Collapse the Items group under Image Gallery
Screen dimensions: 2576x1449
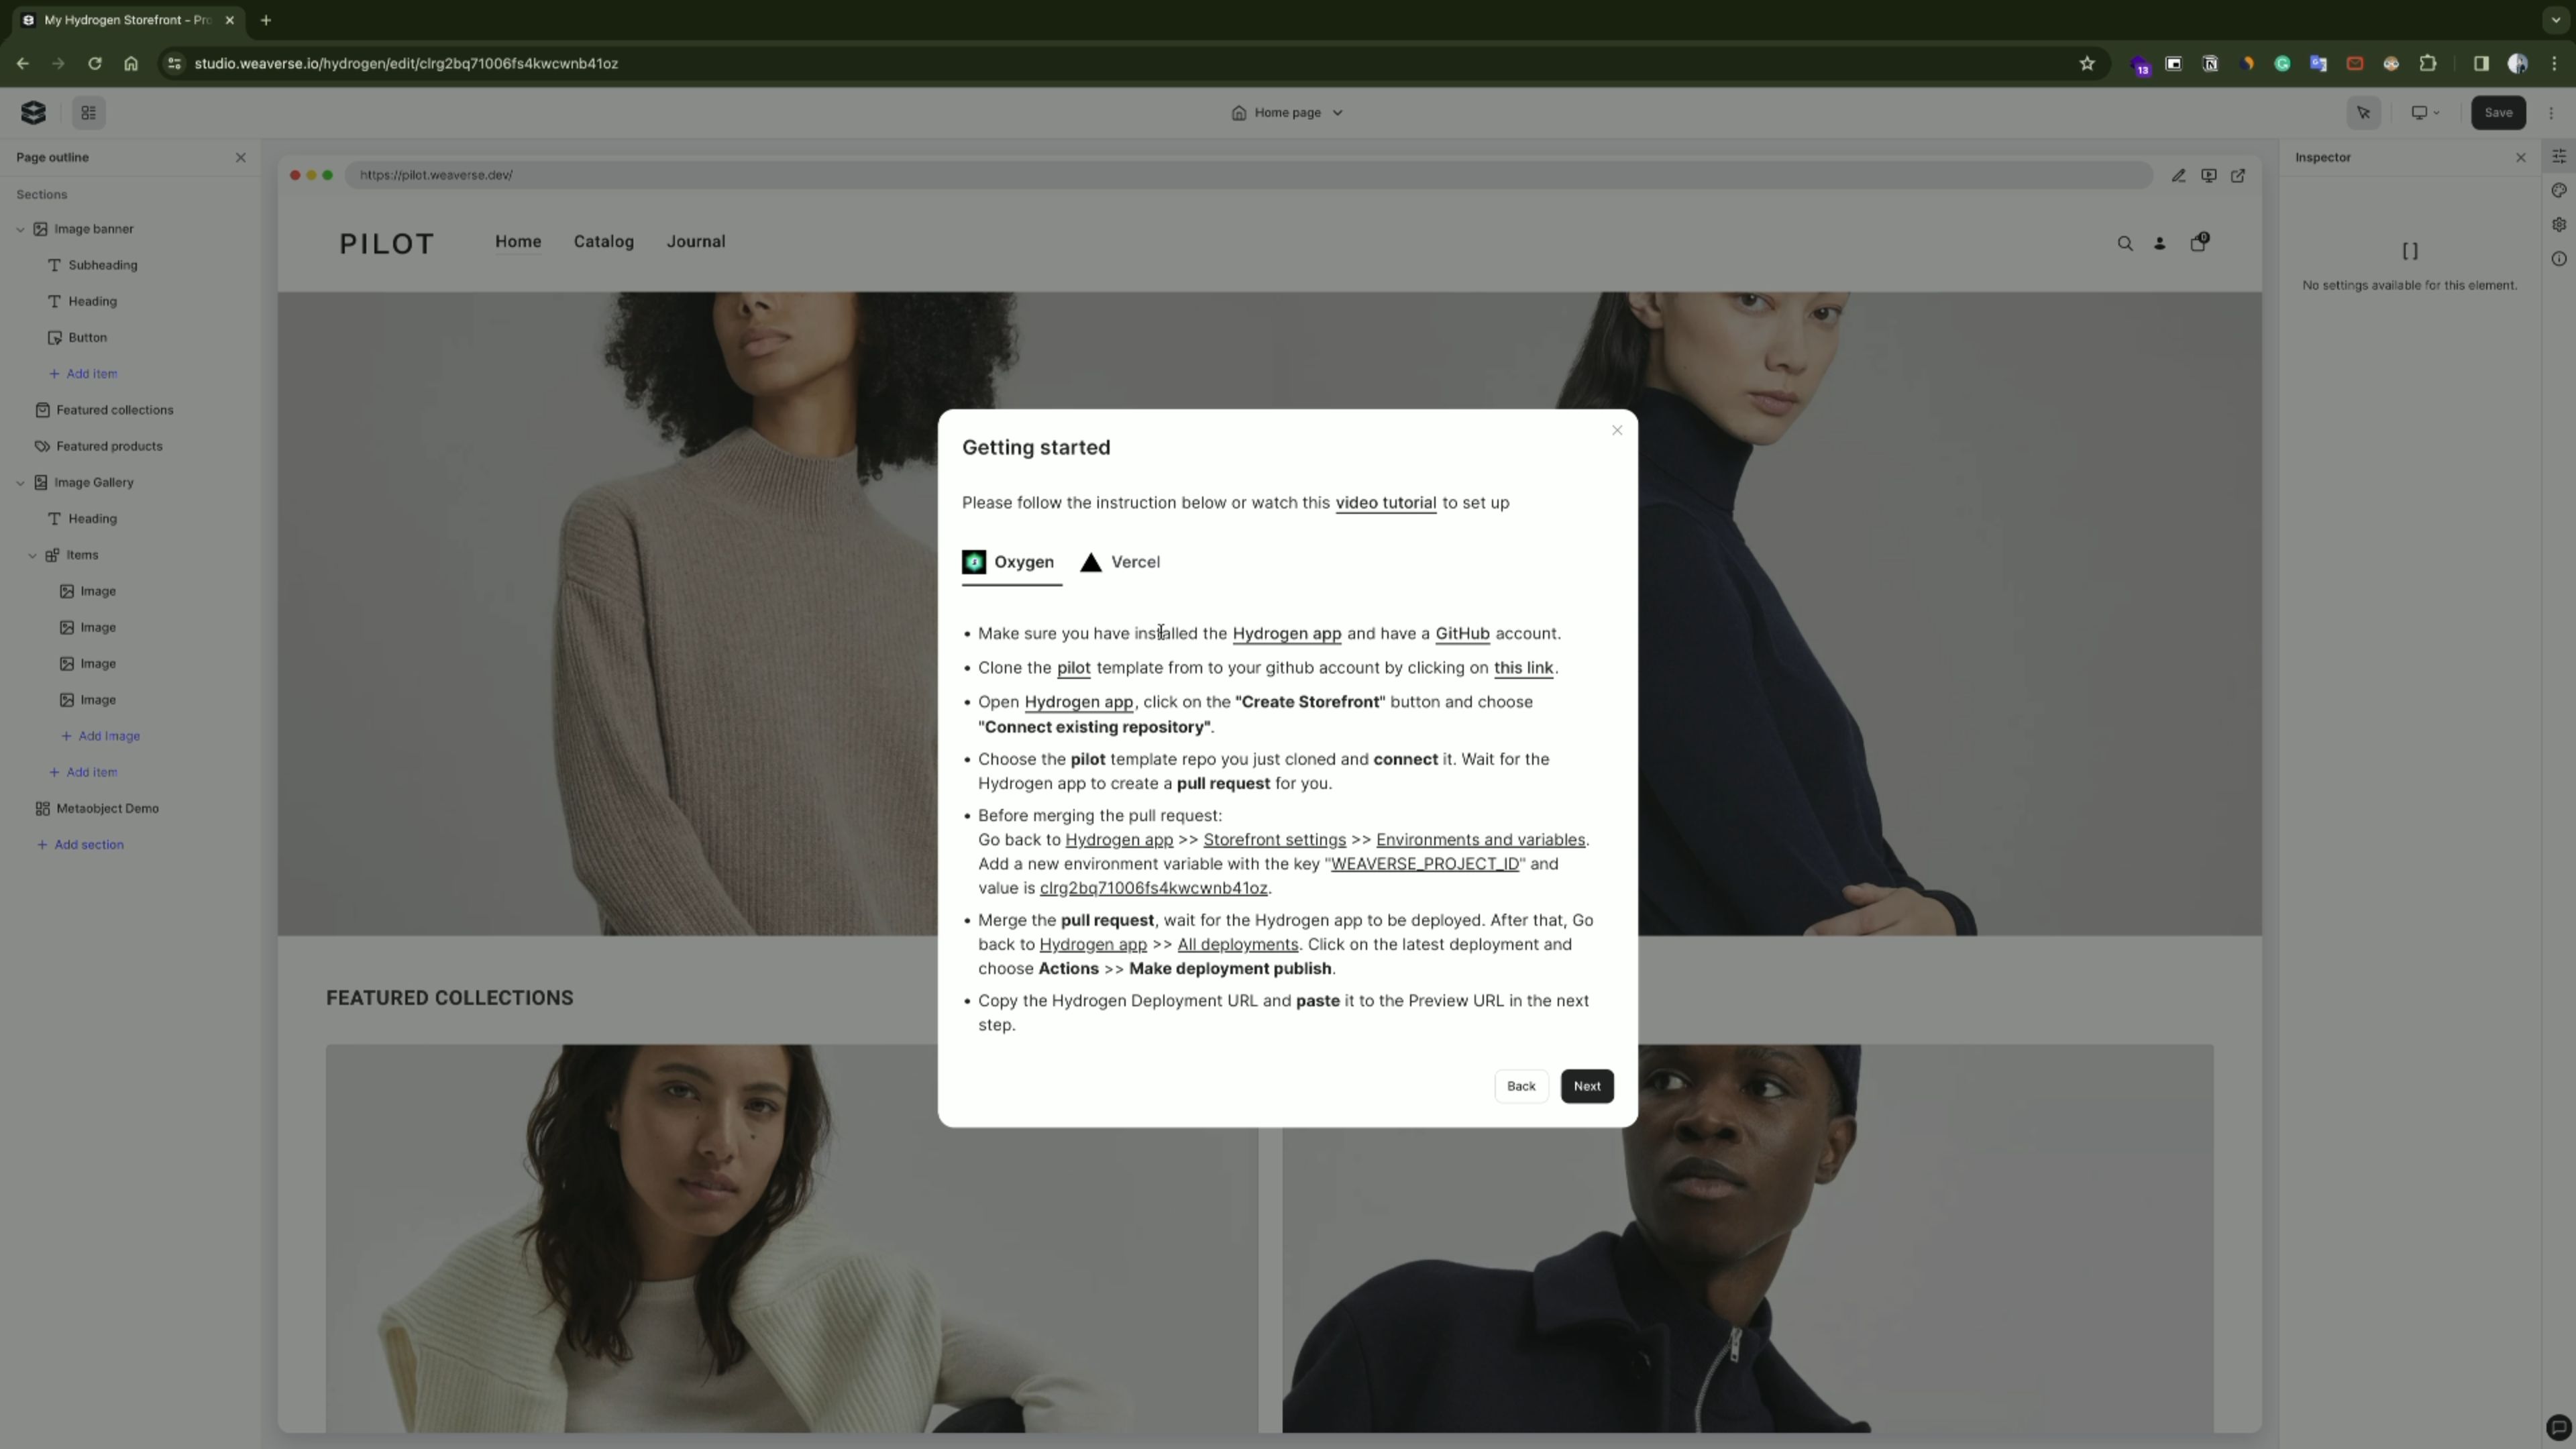pos(33,555)
